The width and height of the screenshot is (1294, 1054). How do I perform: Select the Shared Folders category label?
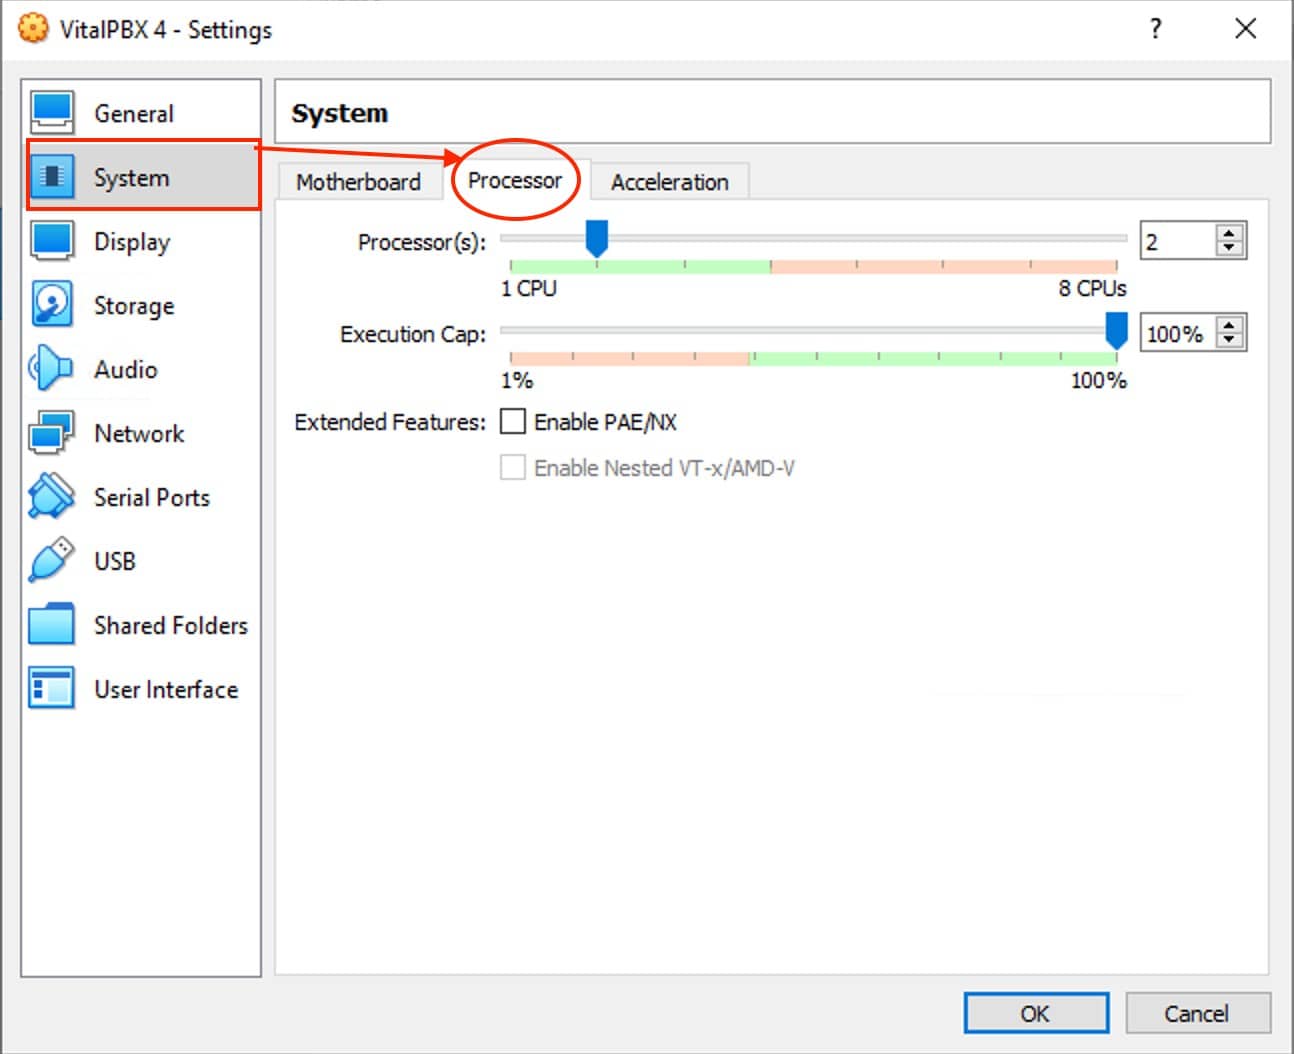171,626
